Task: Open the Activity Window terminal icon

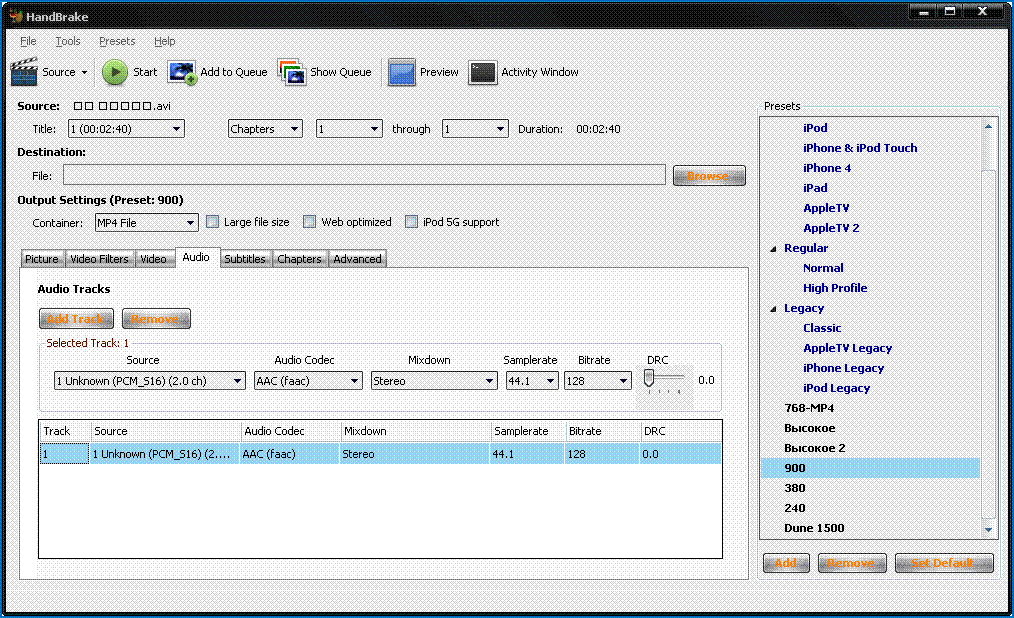Action: [x=482, y=72]
